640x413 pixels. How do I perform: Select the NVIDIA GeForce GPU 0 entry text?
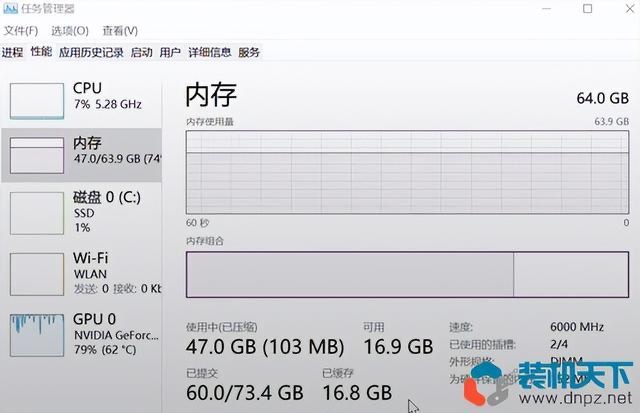116,335
